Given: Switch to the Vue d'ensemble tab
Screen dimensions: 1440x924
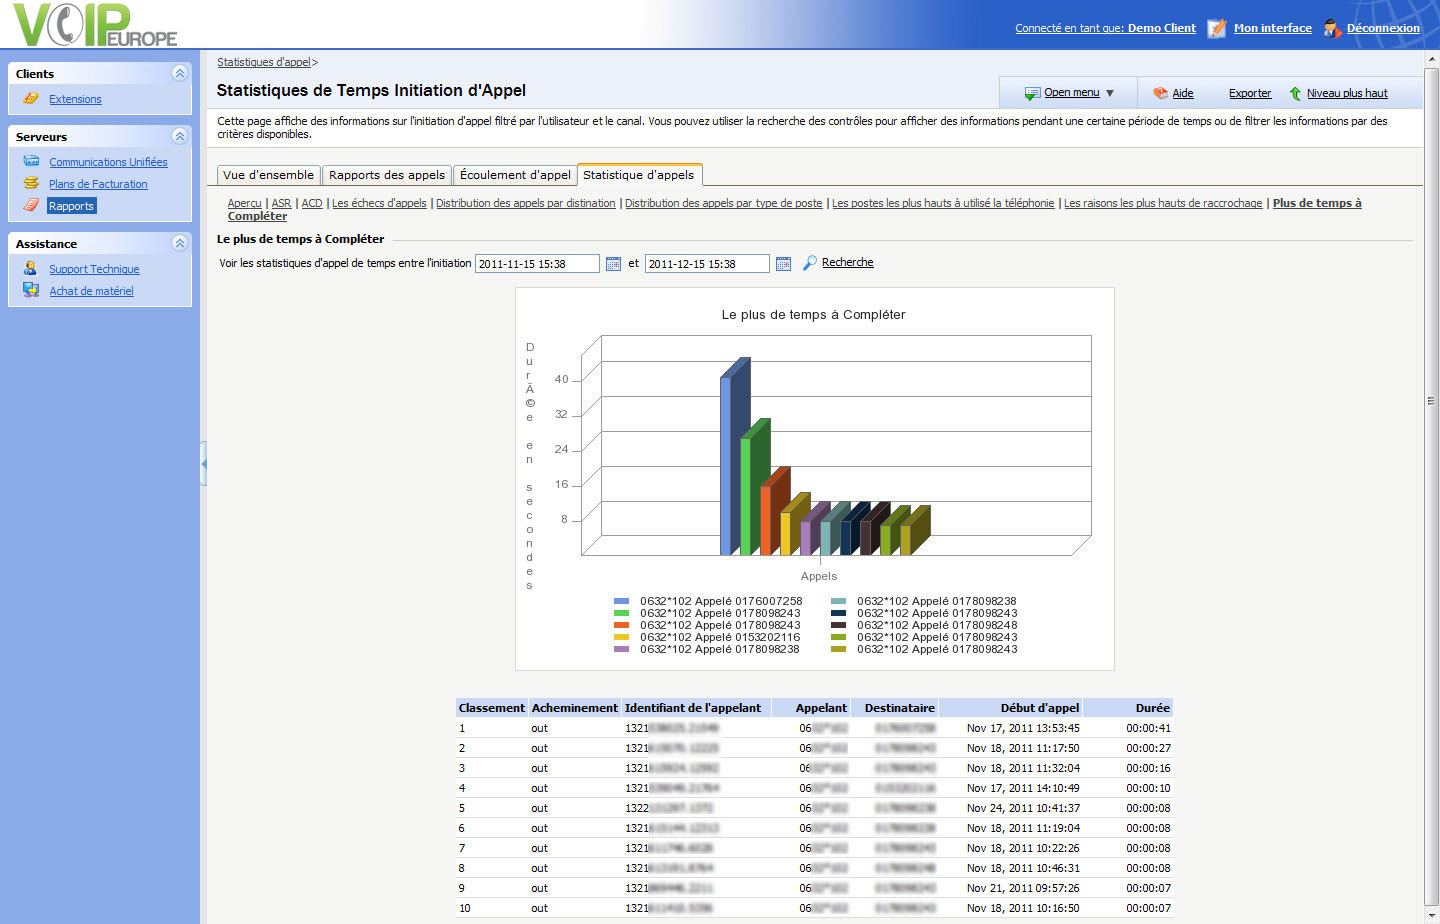Looking at the screenshot, I should 268,175.
